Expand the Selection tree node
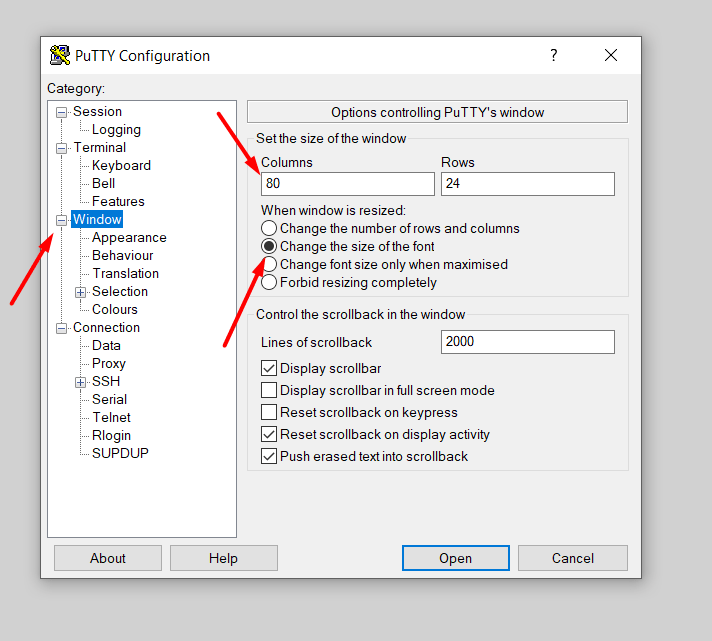 (x=80, y=292)
